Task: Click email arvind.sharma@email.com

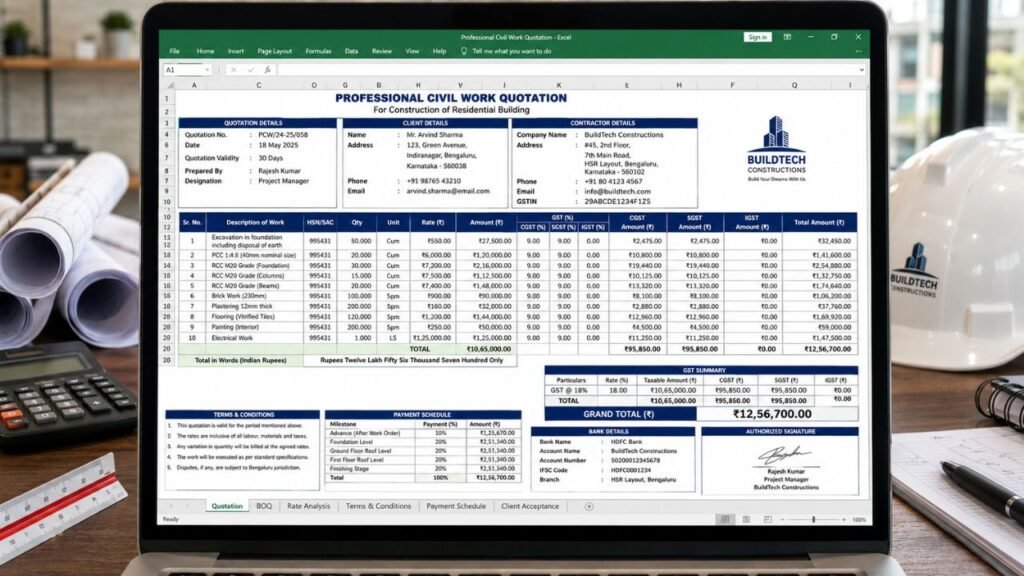Action: point(448,191)
